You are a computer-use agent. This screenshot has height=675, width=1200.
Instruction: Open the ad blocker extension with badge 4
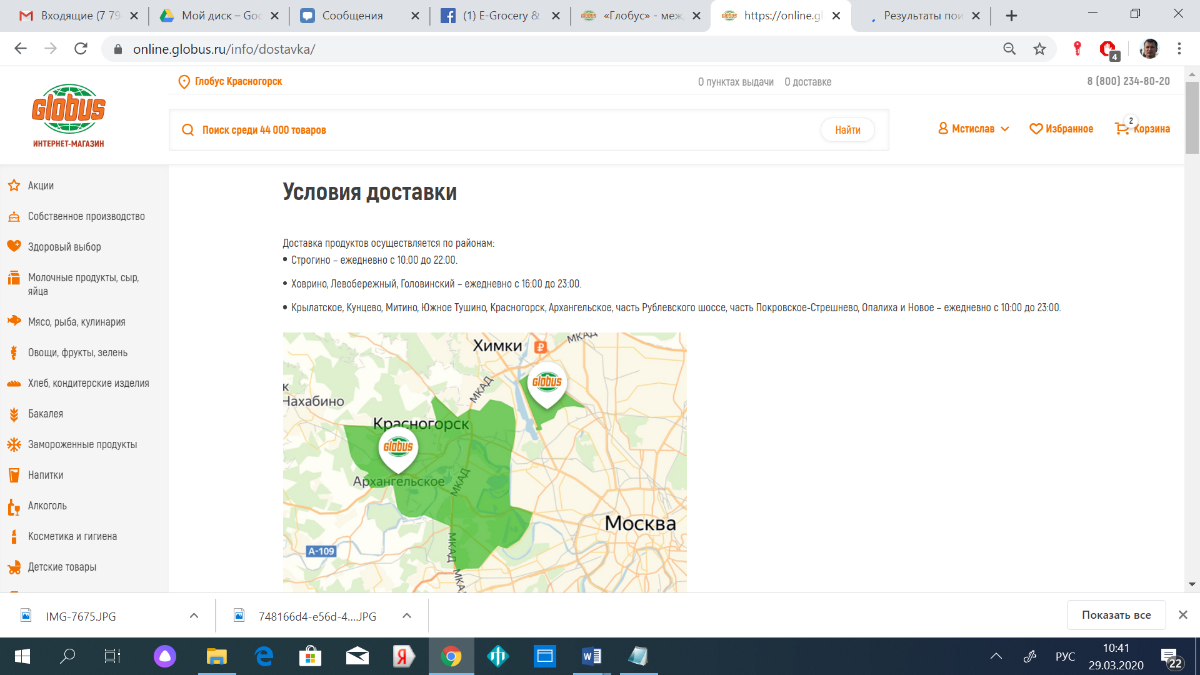click(1108, 49)
